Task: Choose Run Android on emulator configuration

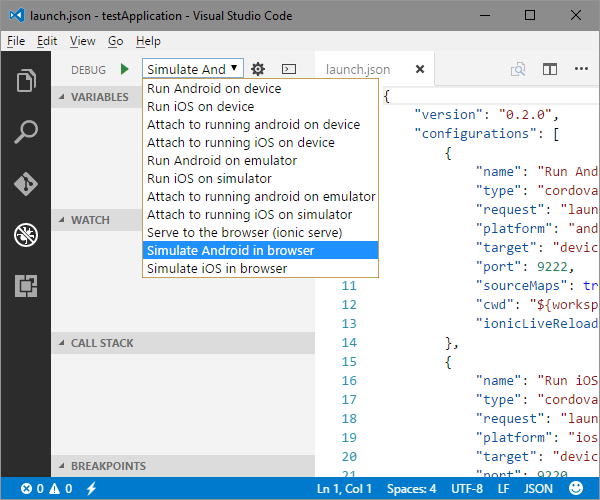Action: tap(222, 160)
